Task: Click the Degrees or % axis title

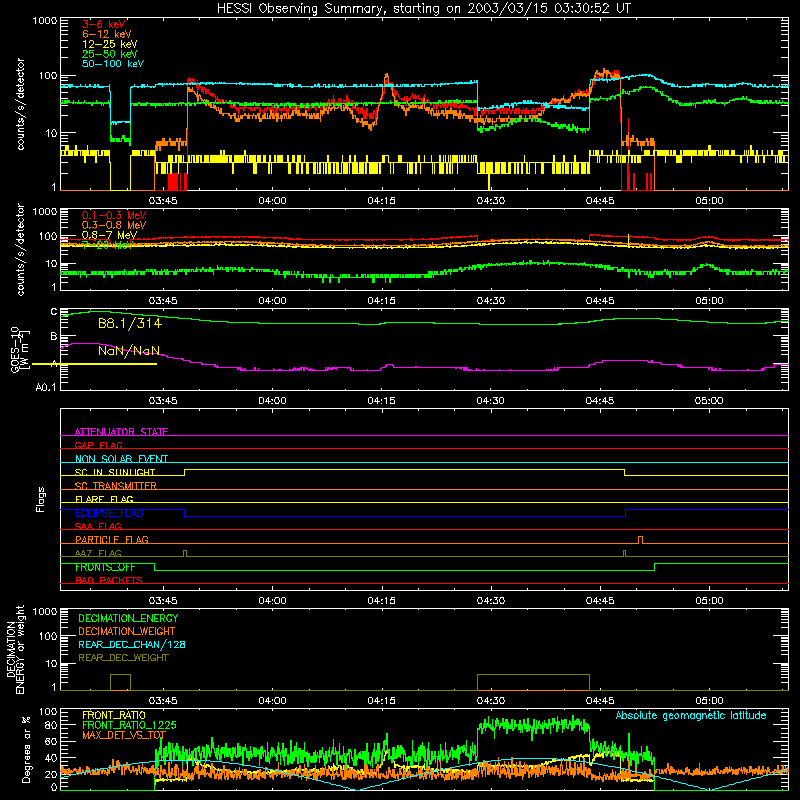Action: [27, 750]
